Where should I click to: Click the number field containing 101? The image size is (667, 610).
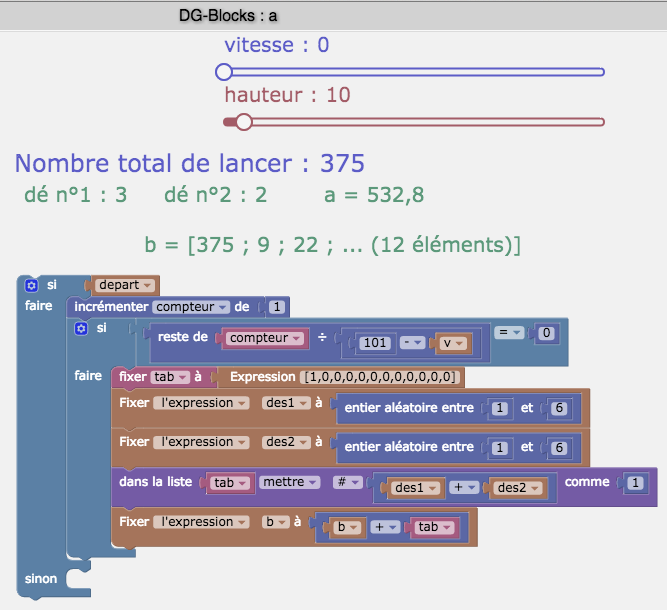pos(377,344)
